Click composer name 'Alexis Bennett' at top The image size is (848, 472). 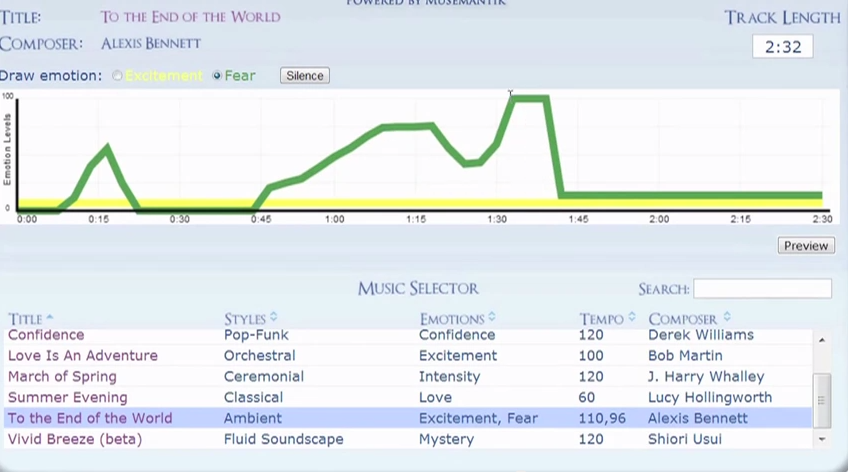[151, 43]
